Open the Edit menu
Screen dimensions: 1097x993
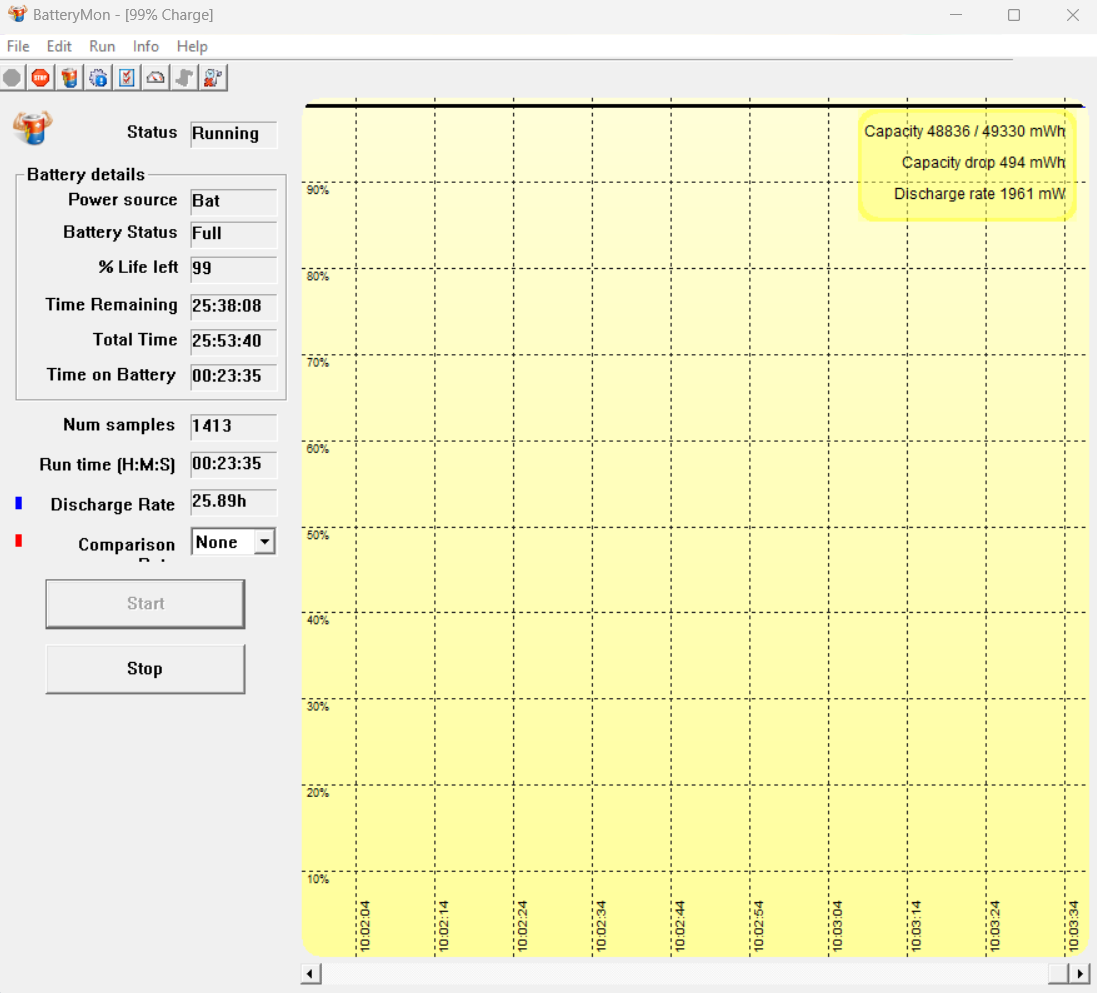pos(59,46)
